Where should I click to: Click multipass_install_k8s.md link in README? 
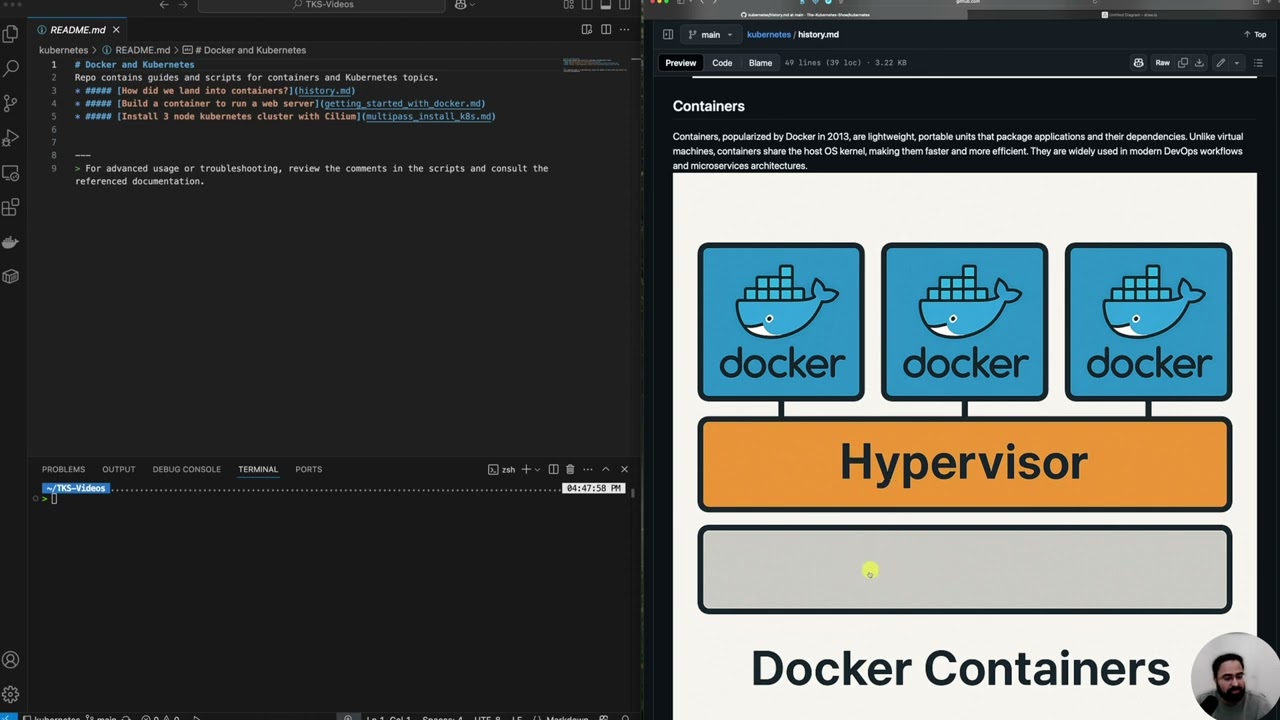[428, 117]
